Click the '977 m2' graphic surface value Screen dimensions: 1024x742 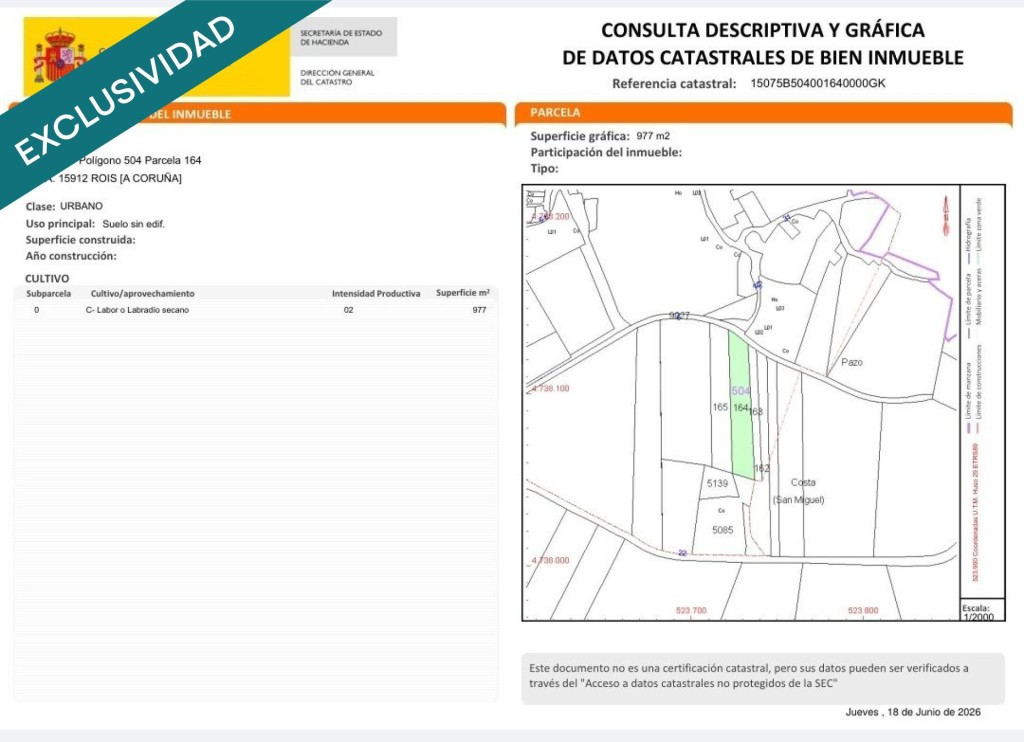point(652,136)
